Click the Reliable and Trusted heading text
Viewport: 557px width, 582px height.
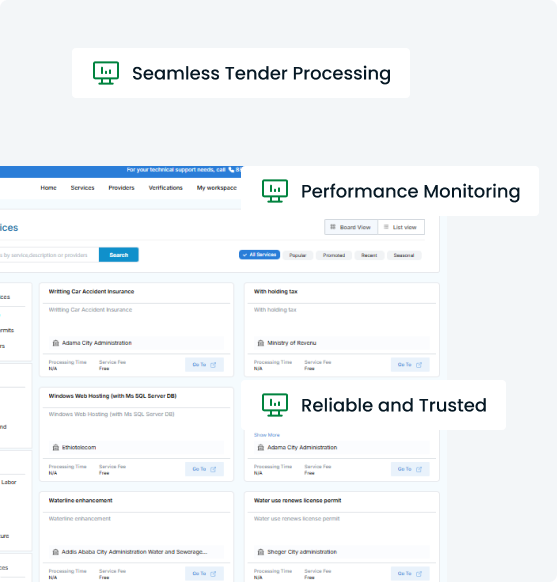coord(394,405)
